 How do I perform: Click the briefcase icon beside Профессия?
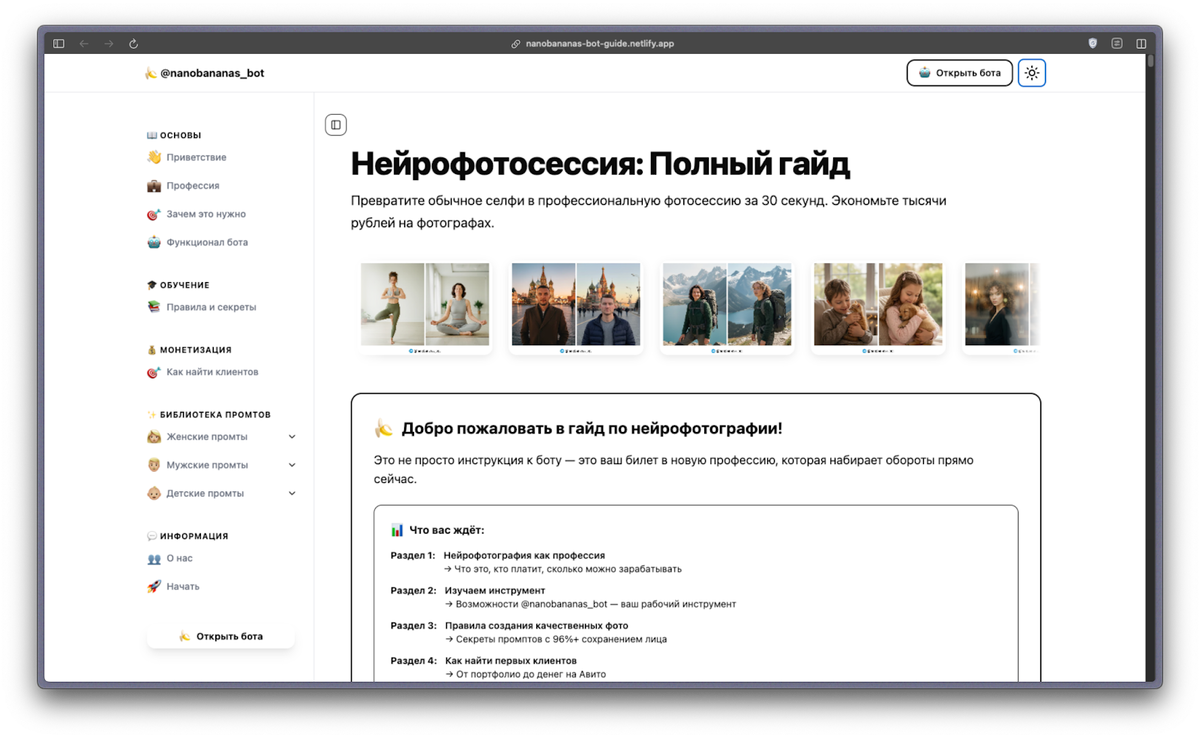[154, 186]
